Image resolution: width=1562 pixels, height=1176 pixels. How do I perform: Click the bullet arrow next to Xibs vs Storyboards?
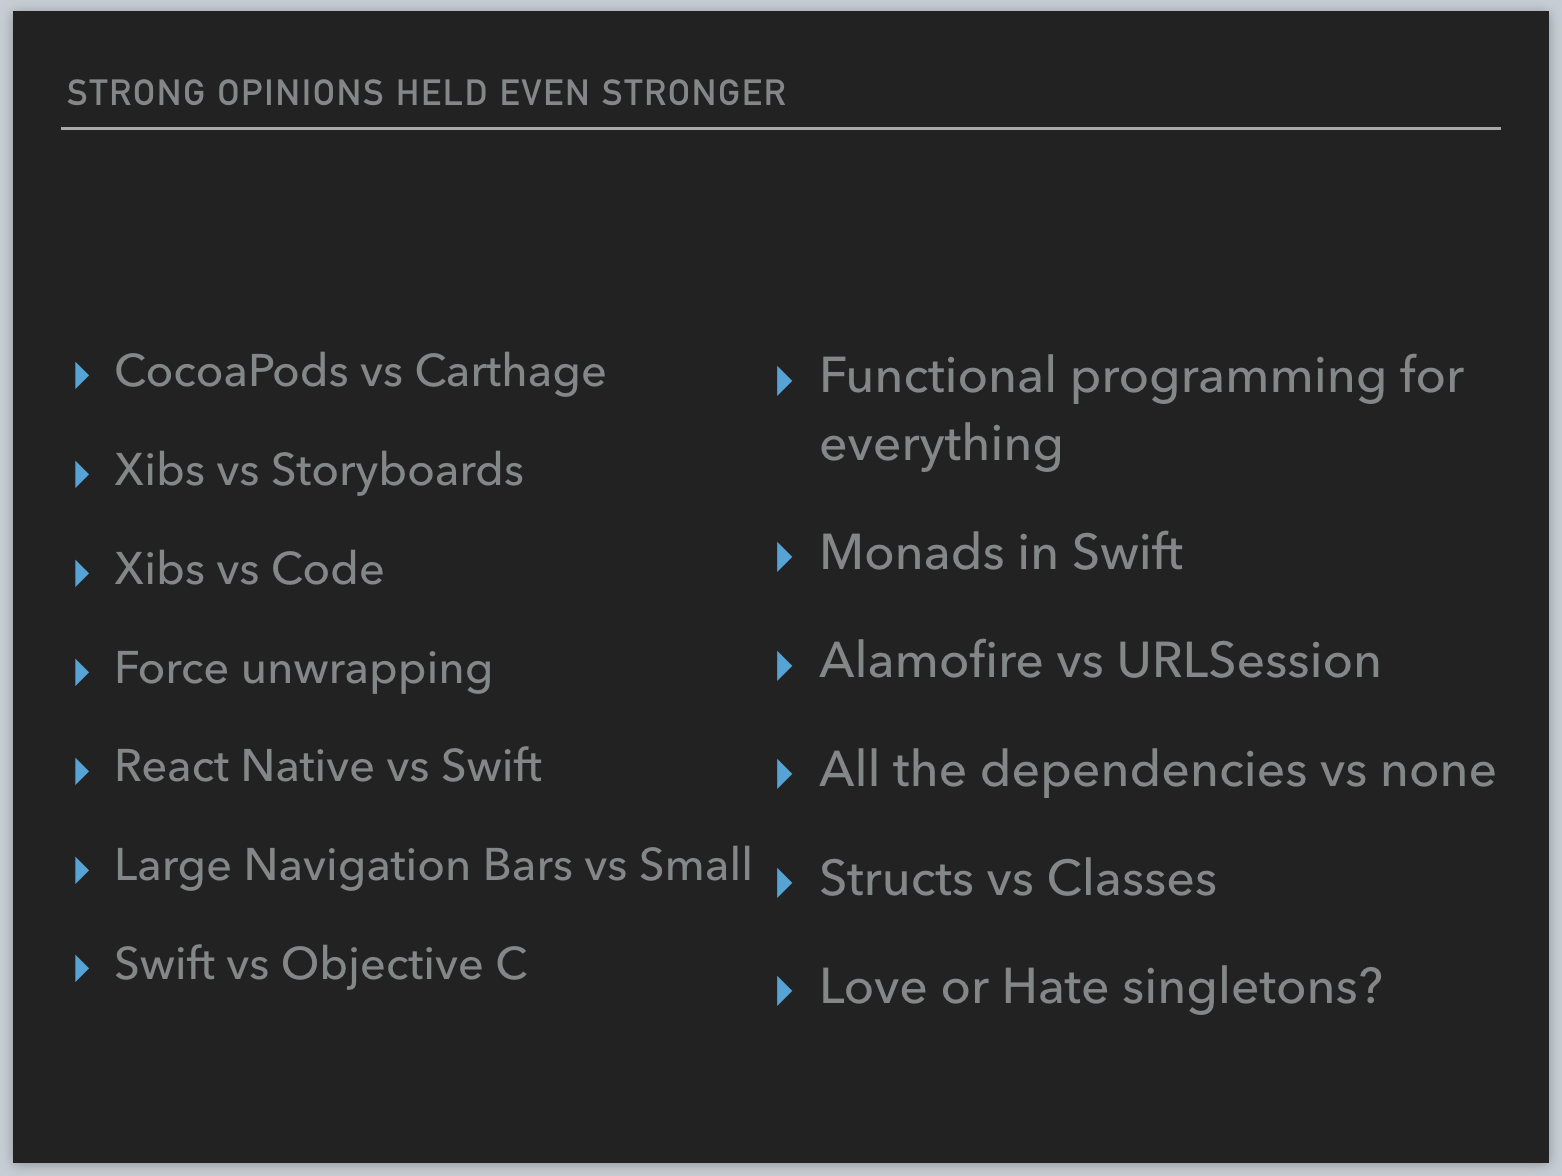tap(82, 474)
